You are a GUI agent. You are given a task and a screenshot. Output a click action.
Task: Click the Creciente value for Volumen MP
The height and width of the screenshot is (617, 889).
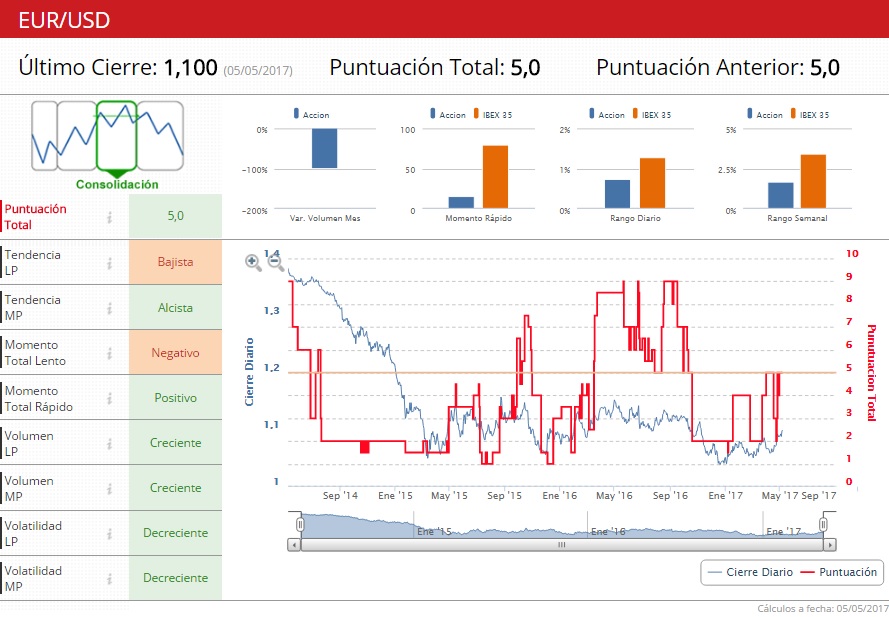tap(175, 488)
